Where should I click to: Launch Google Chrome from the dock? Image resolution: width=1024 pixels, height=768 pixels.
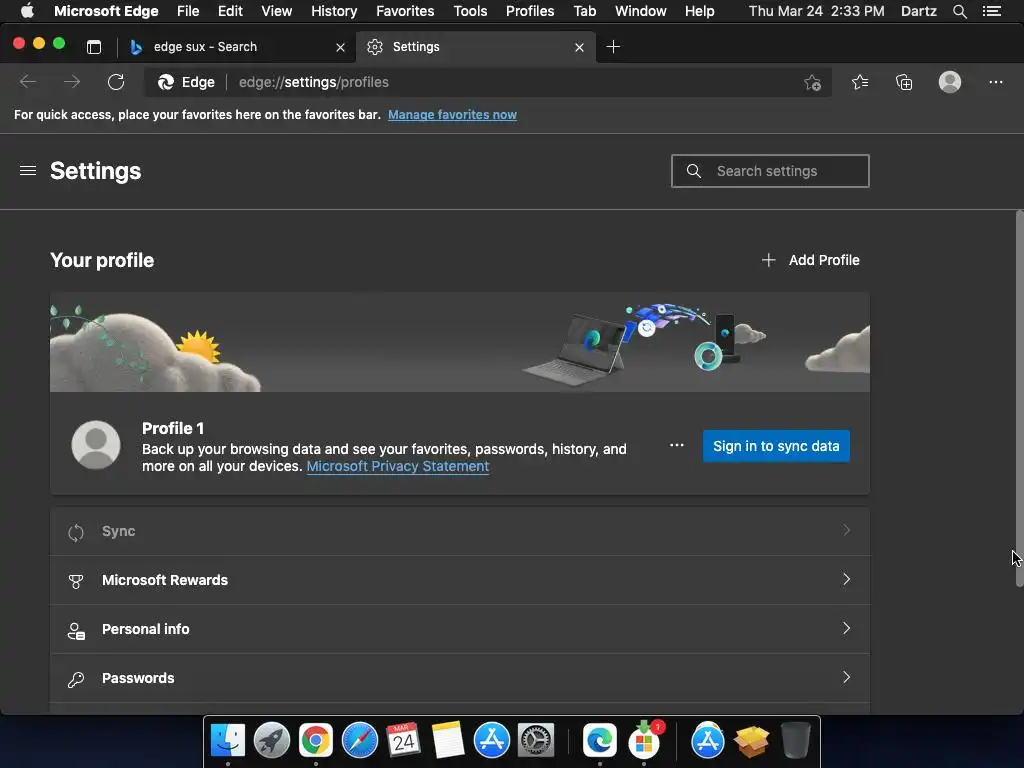315,741
